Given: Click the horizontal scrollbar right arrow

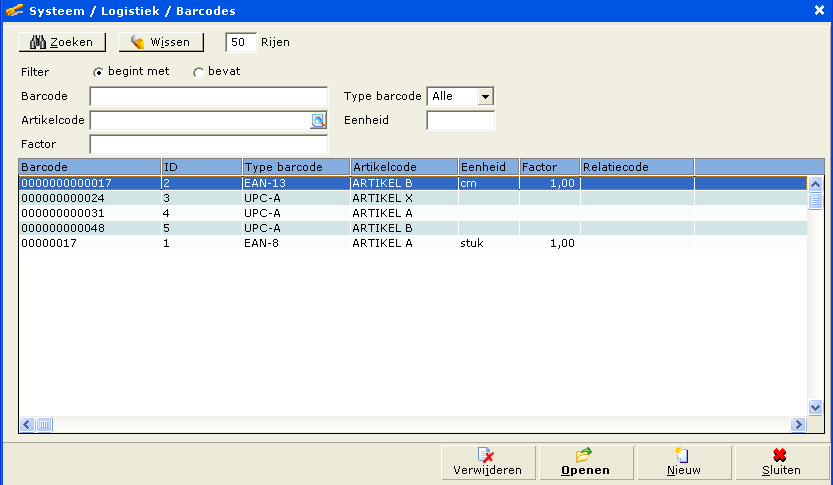Looking at the screenshot, I should point(798,425).
